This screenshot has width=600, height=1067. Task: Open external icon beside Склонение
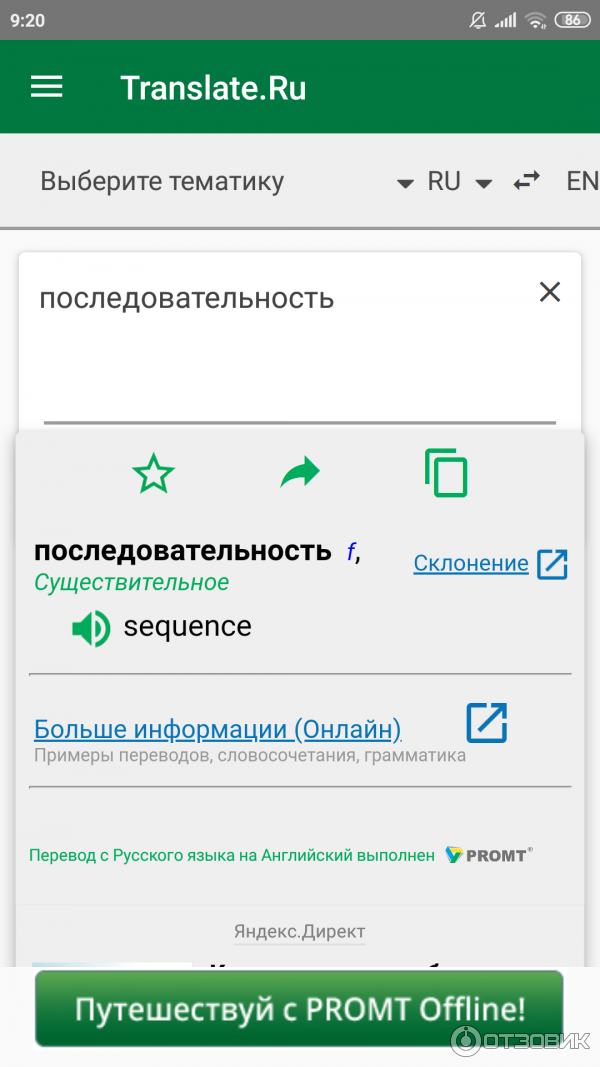(552, 564)
